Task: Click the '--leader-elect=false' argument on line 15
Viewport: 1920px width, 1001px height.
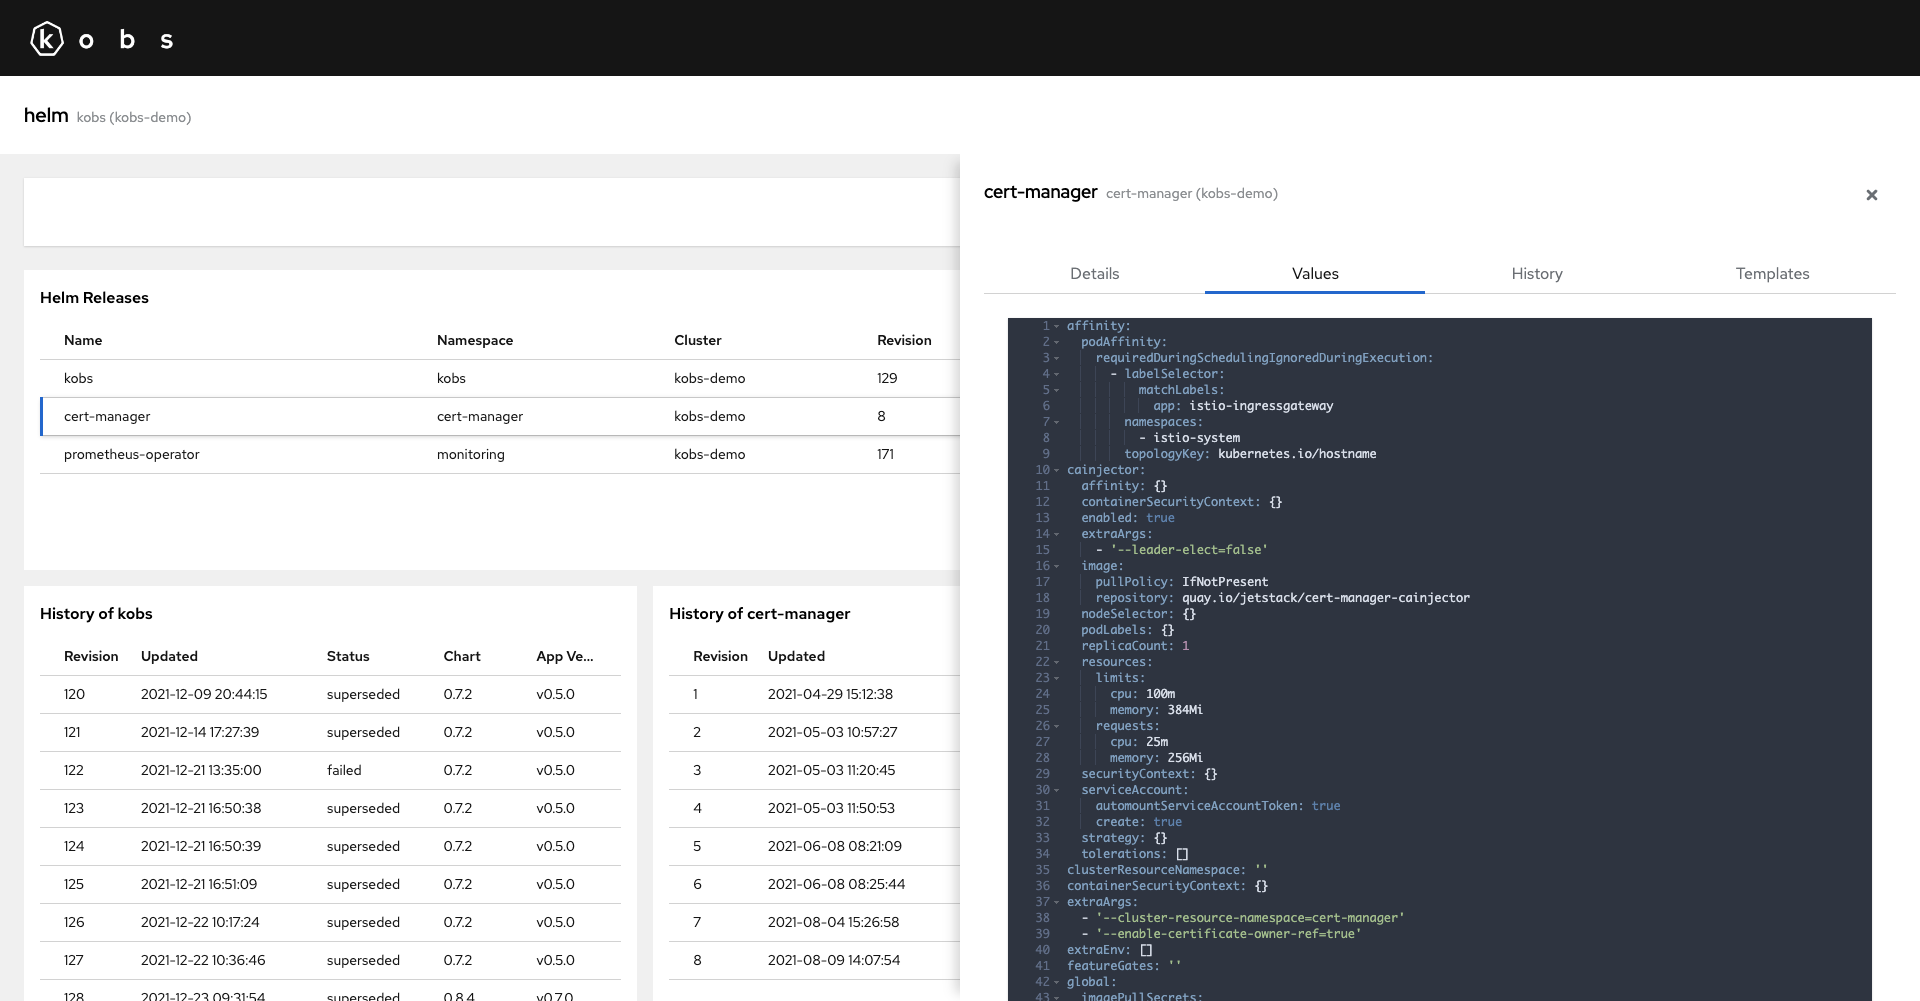Action: (x=1189, y=550)
